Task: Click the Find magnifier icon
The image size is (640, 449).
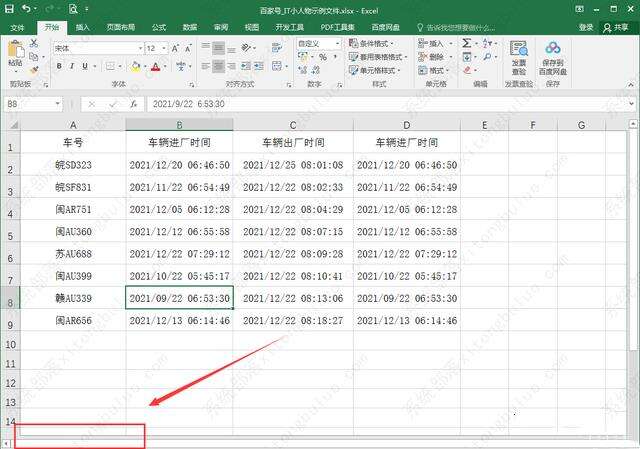Action: tap(487, 57)
